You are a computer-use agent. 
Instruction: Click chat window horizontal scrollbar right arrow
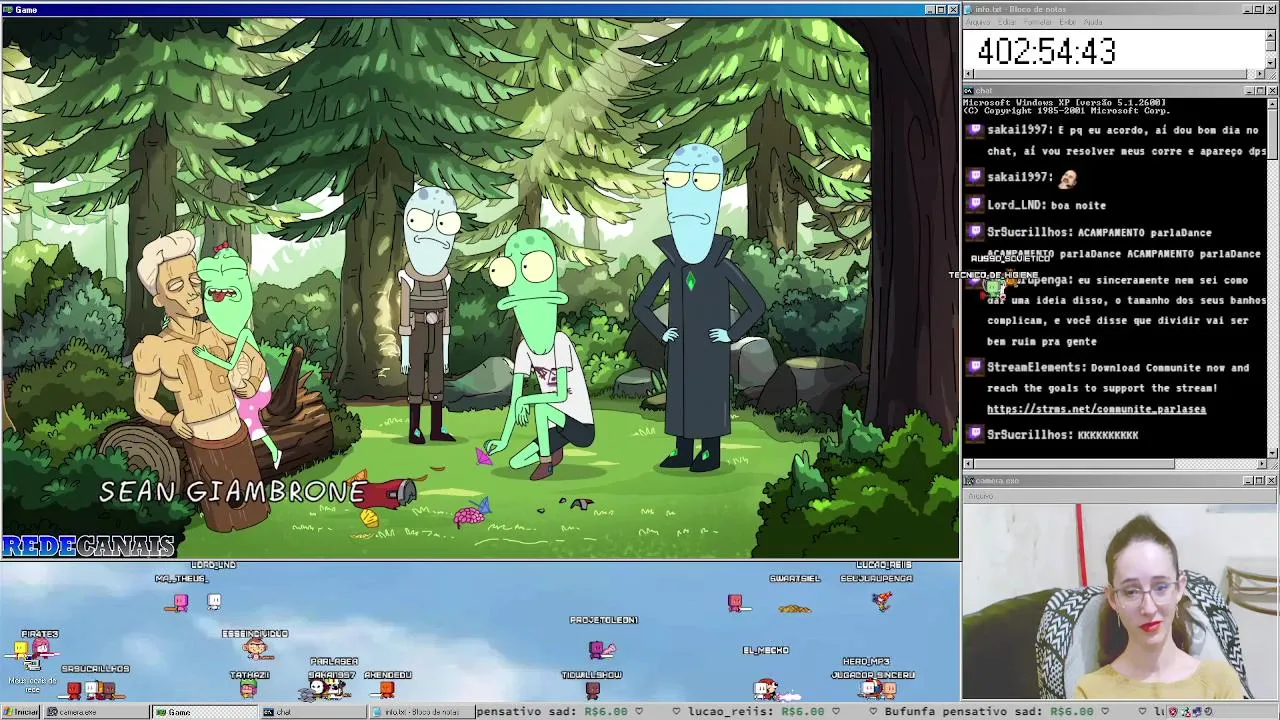click(x=1261, y=464)
